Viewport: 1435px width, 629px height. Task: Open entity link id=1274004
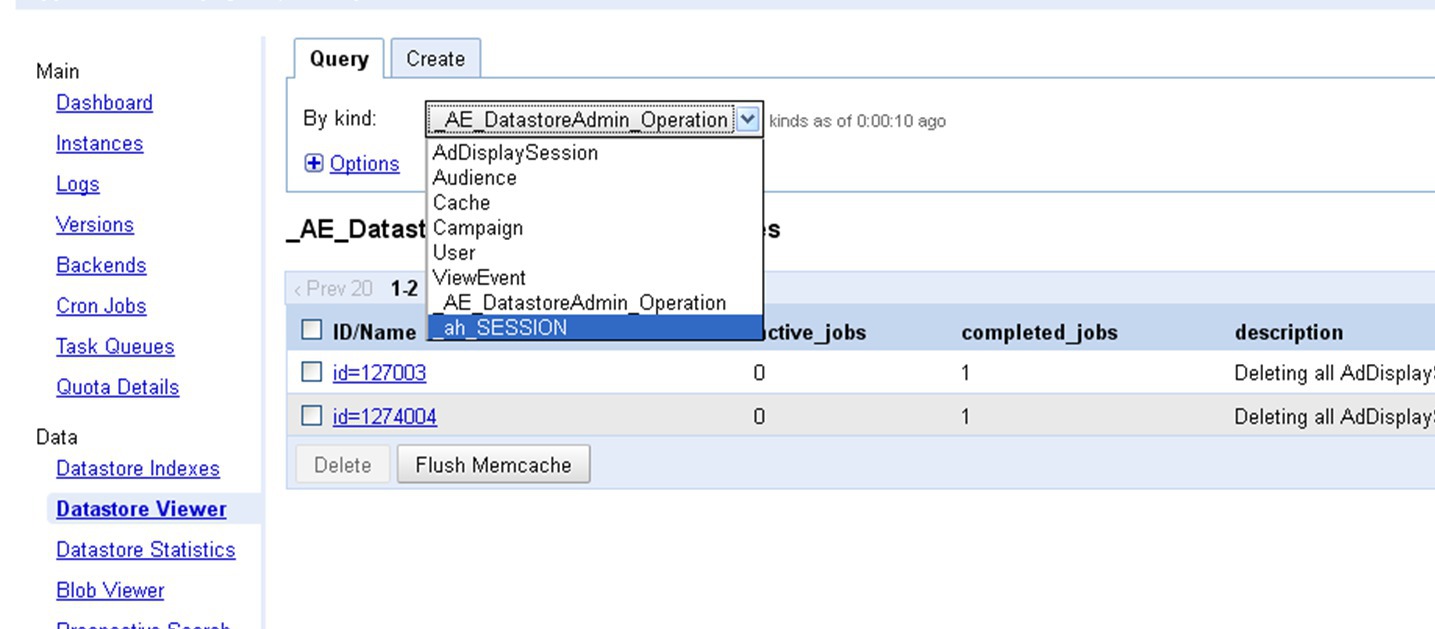(384, 416)
